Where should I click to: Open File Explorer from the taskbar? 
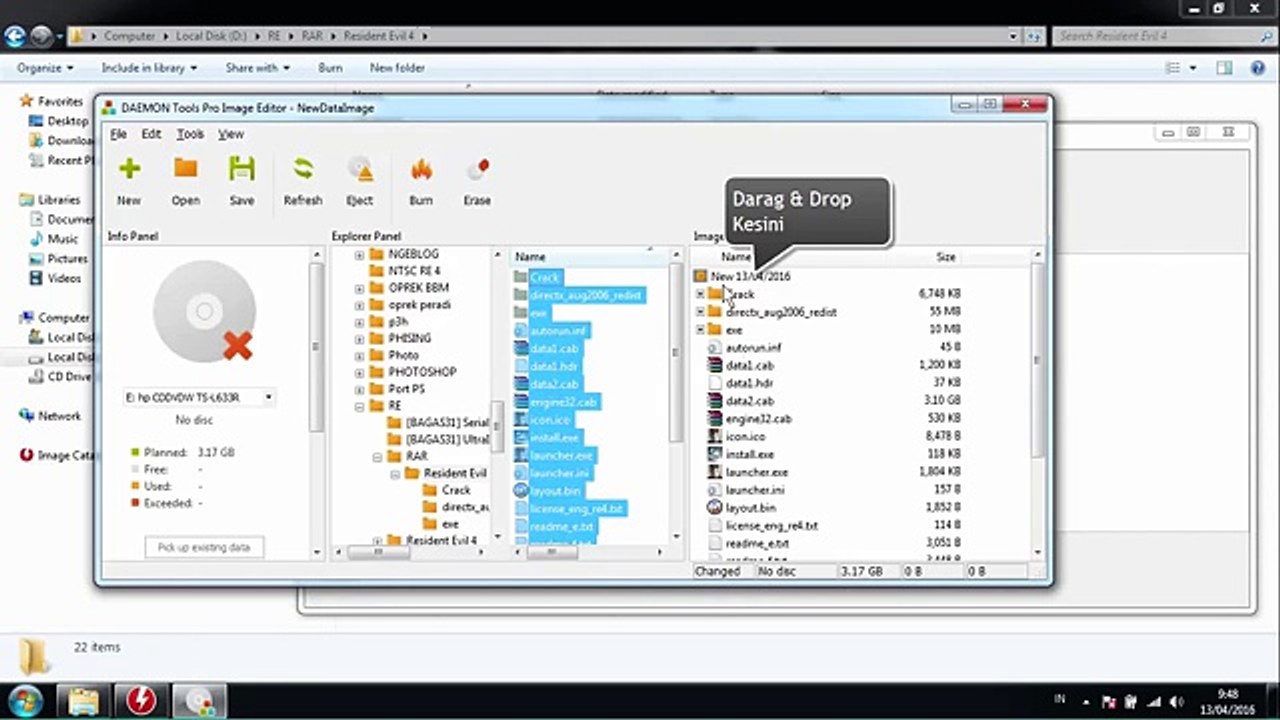click(x=84, y=701)
